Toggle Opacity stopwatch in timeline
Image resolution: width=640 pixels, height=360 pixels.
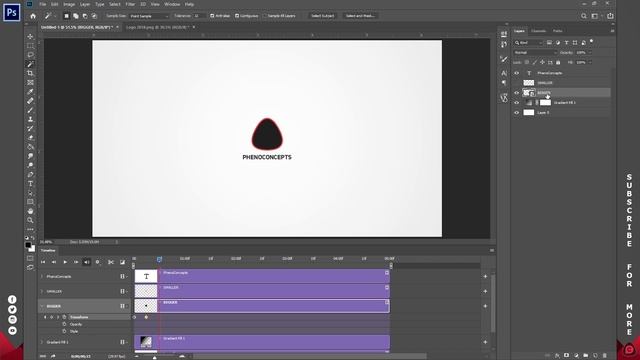[x=64, y=324]
